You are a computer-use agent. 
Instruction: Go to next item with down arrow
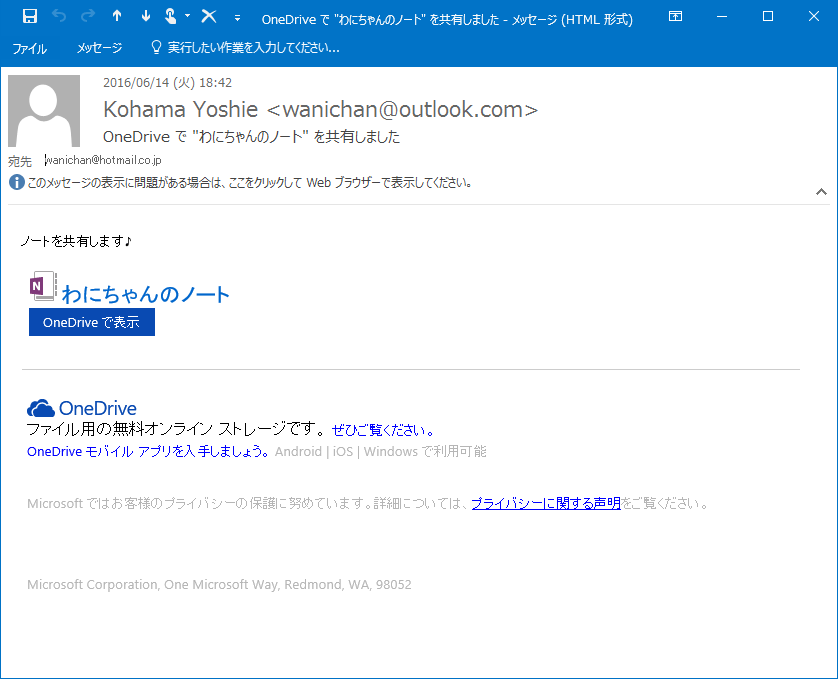tap(145, 17)
